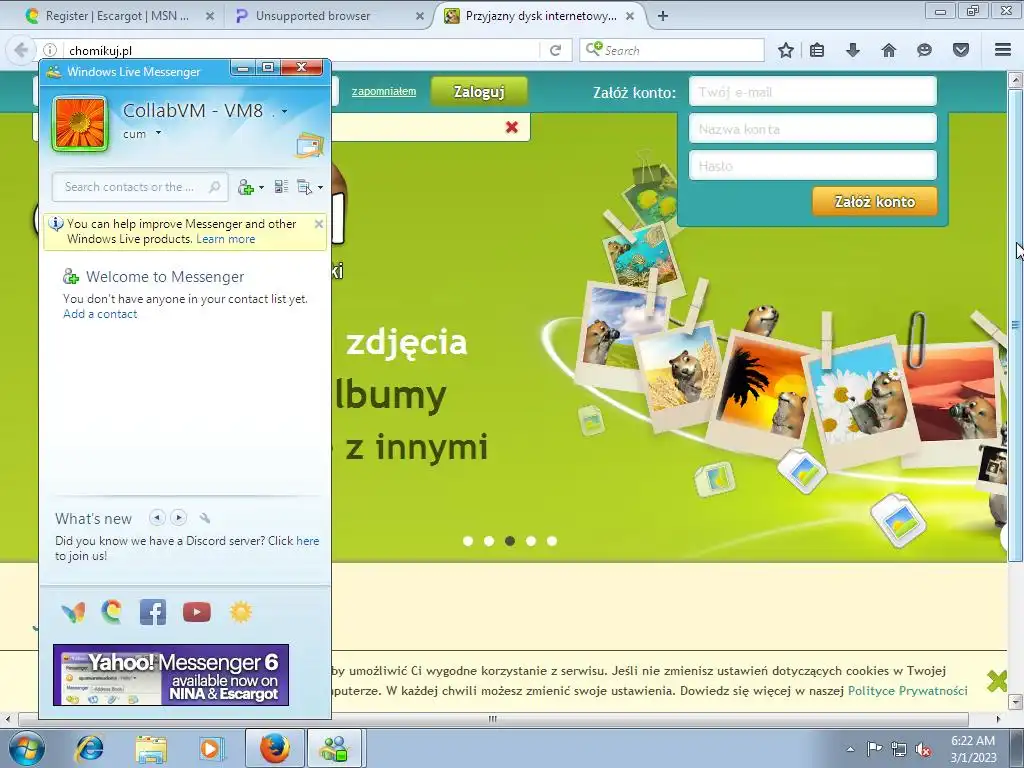Select the first carousel dot
The image size is (1024, 768).
(468, 541)
